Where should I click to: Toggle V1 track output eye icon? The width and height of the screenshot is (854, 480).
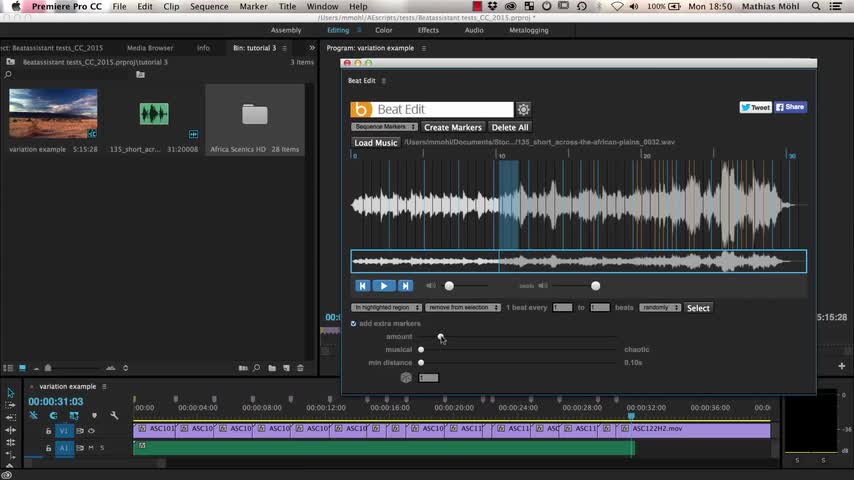(x=91, y=431)
